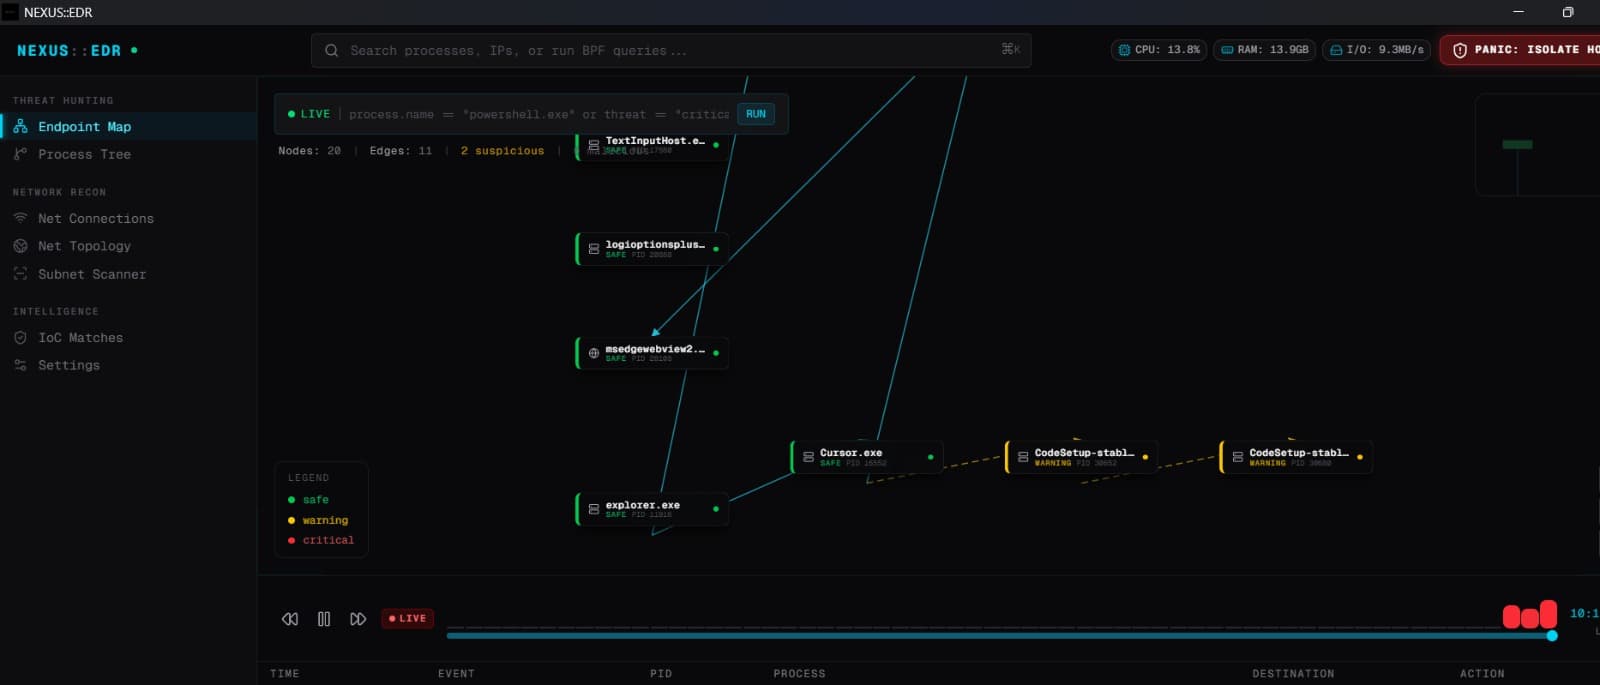Open Settings from sidebar
Viewport: 1600px width, 685px height.
pos(129,365)
